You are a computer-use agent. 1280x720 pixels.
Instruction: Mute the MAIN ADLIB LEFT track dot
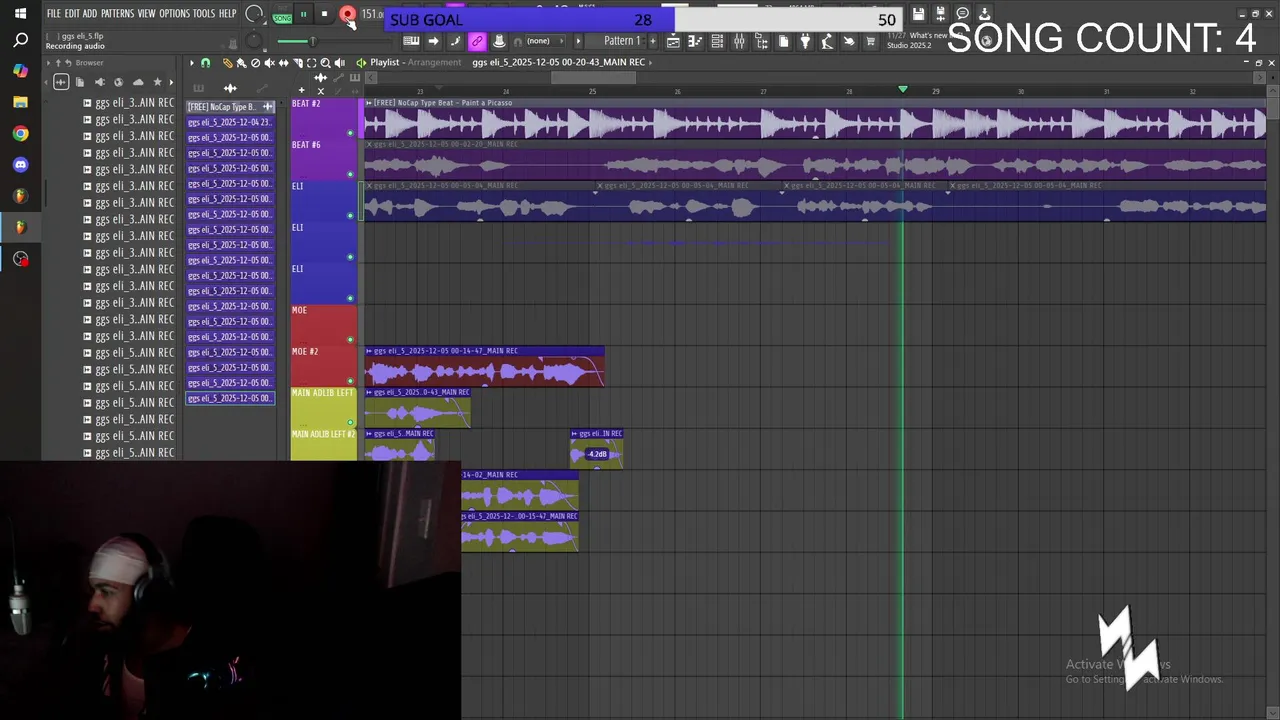350,422
